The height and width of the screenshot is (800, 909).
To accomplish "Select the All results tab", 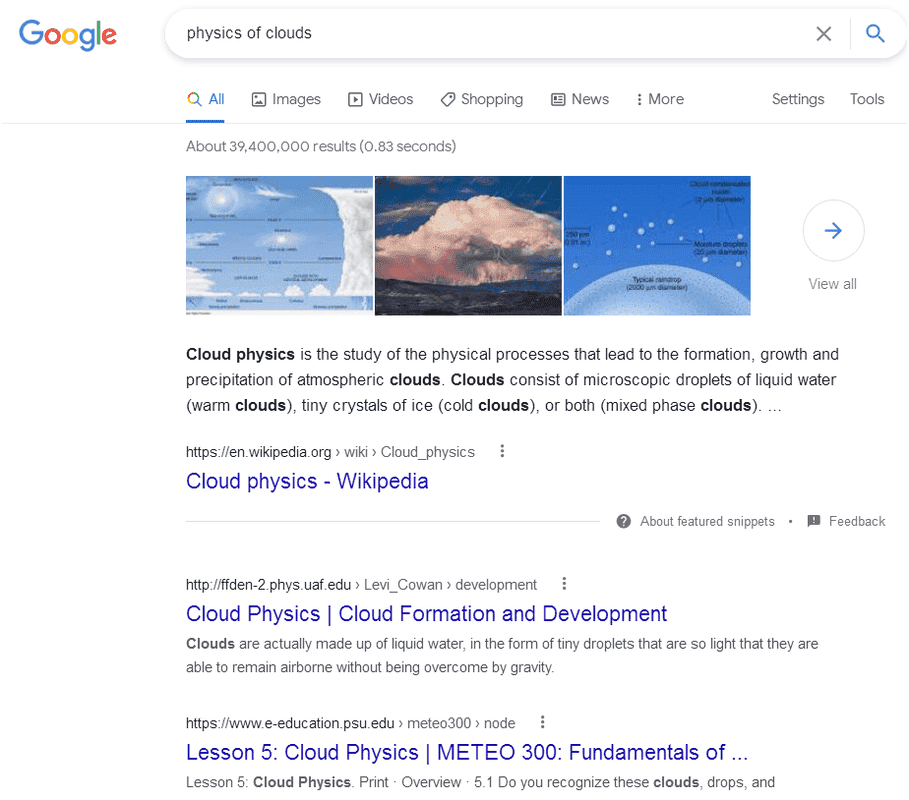I will pyautogui.click(x=205, y=99).
